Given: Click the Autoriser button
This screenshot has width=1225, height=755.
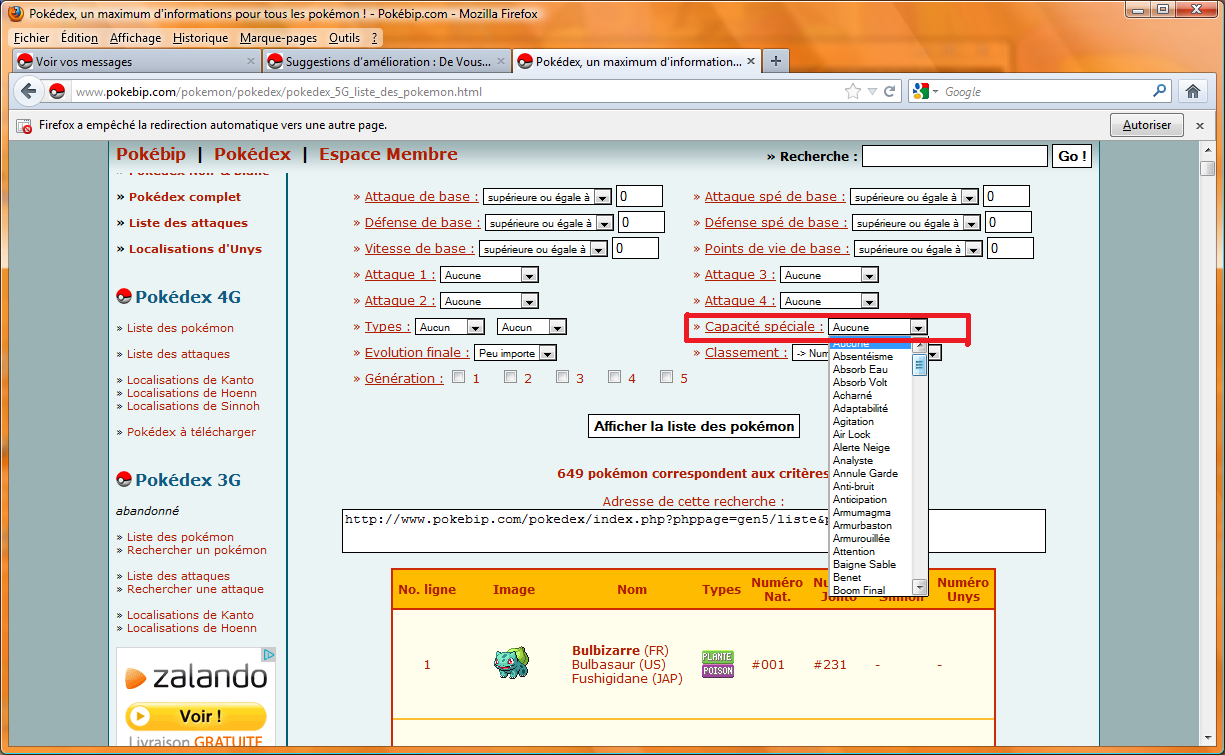Looking at the screenshot, I should click(1147, 125).
